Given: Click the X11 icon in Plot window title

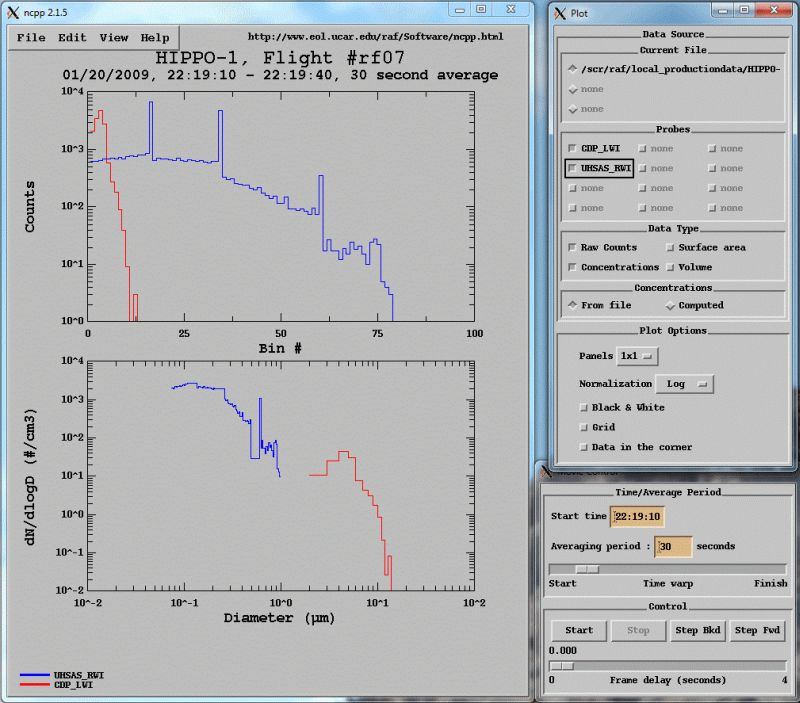Looking at the screenshot, I should tap(558, 13).
